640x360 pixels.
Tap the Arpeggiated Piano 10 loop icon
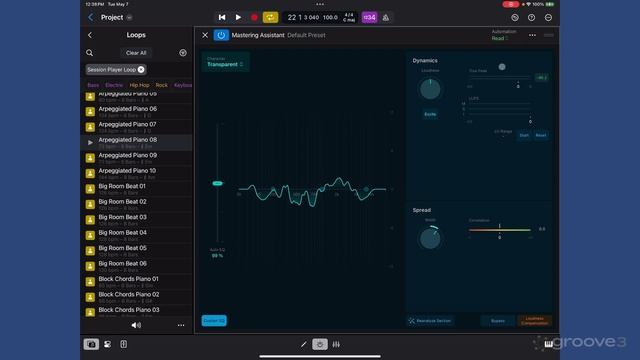click(x=90, y=173)
